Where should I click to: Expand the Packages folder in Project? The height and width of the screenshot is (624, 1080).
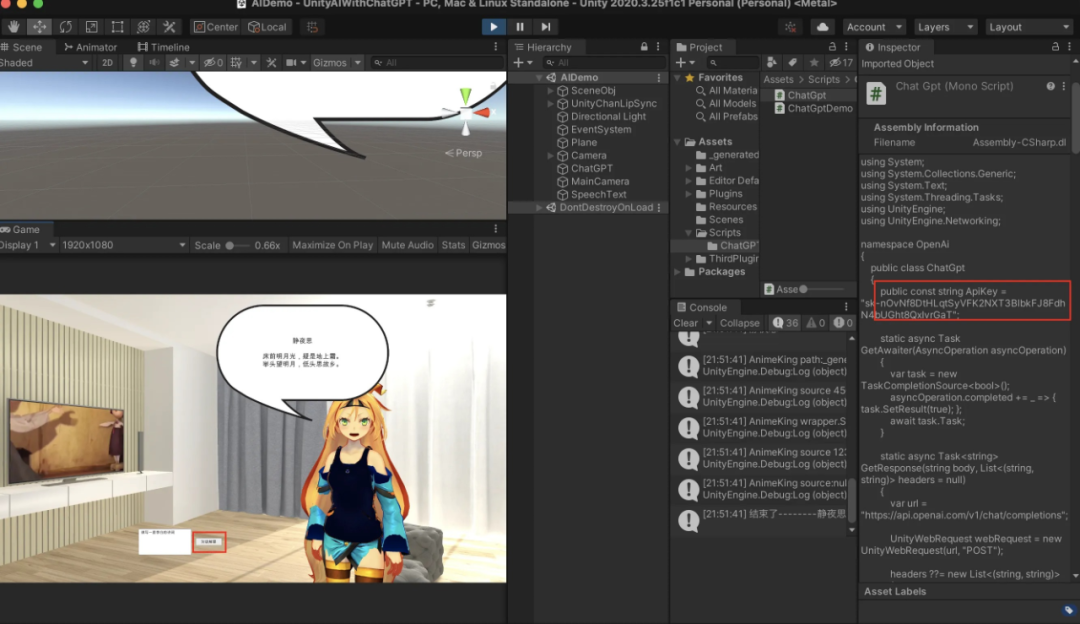pos(678,272)
